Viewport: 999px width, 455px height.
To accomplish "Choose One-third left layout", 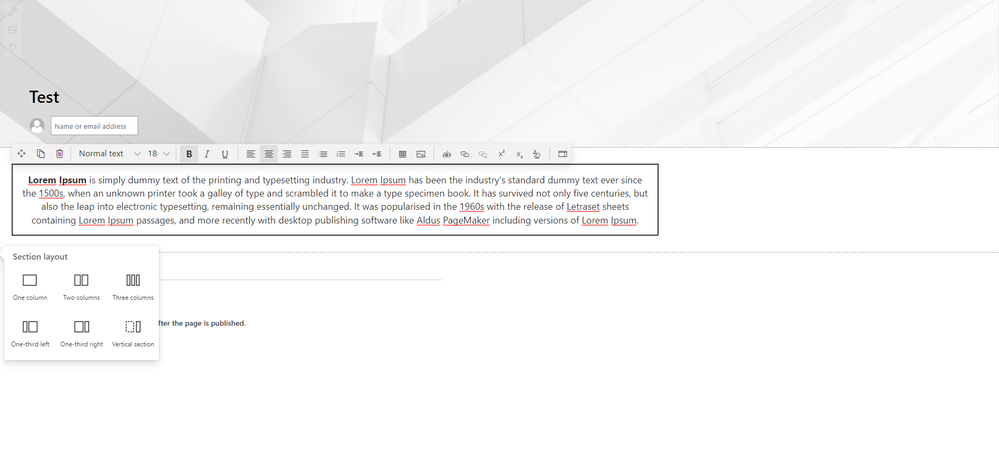I will 30,333.
